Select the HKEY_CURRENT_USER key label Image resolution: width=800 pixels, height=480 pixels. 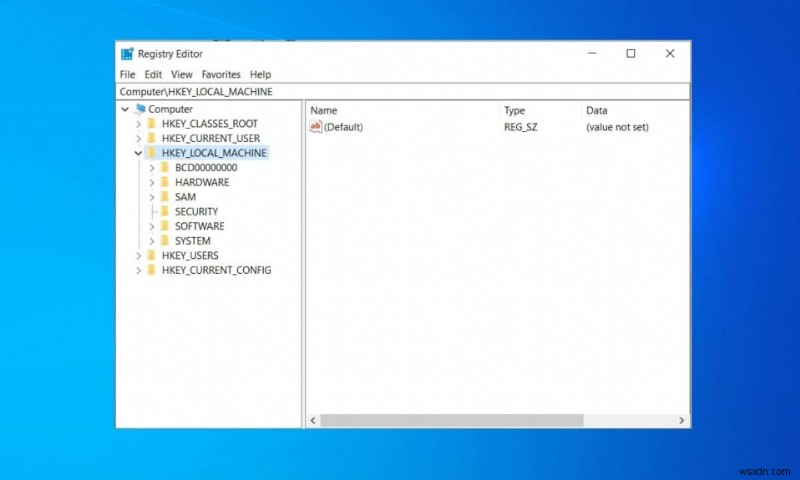[x=211, y=138]
